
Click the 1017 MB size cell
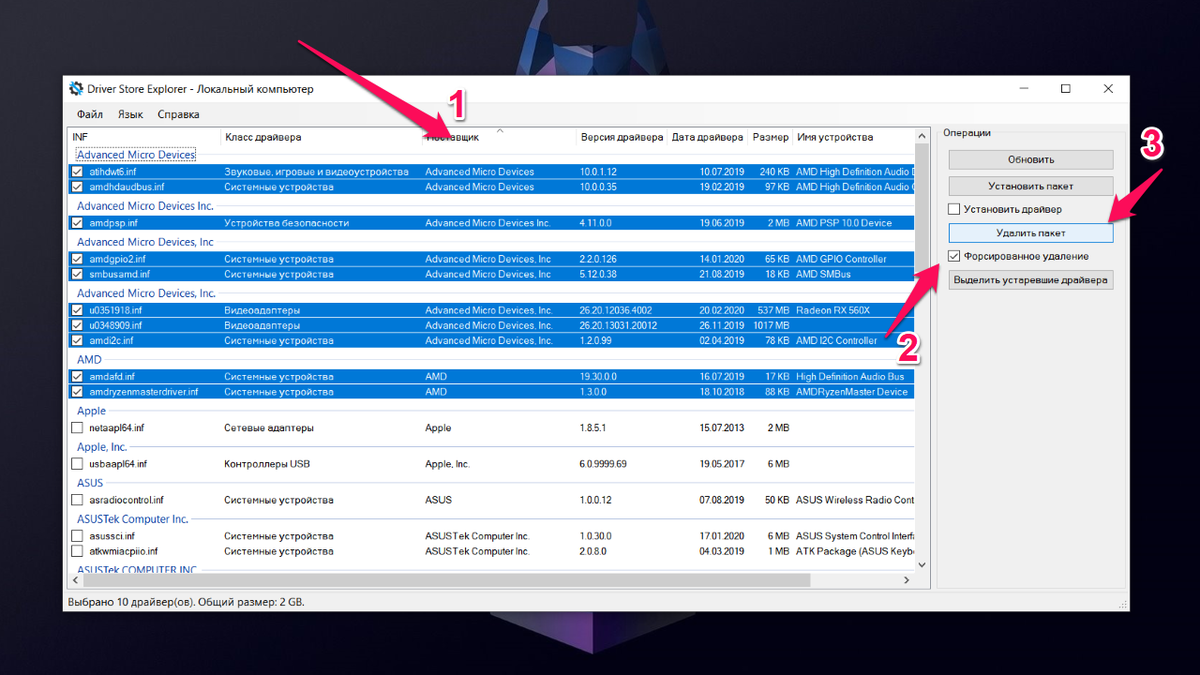click(x=770, y=326)
